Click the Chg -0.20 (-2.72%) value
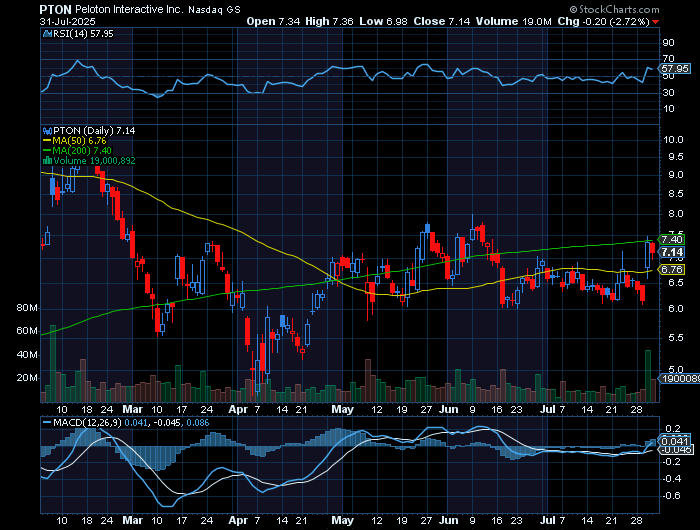 (x=603, y=21)
